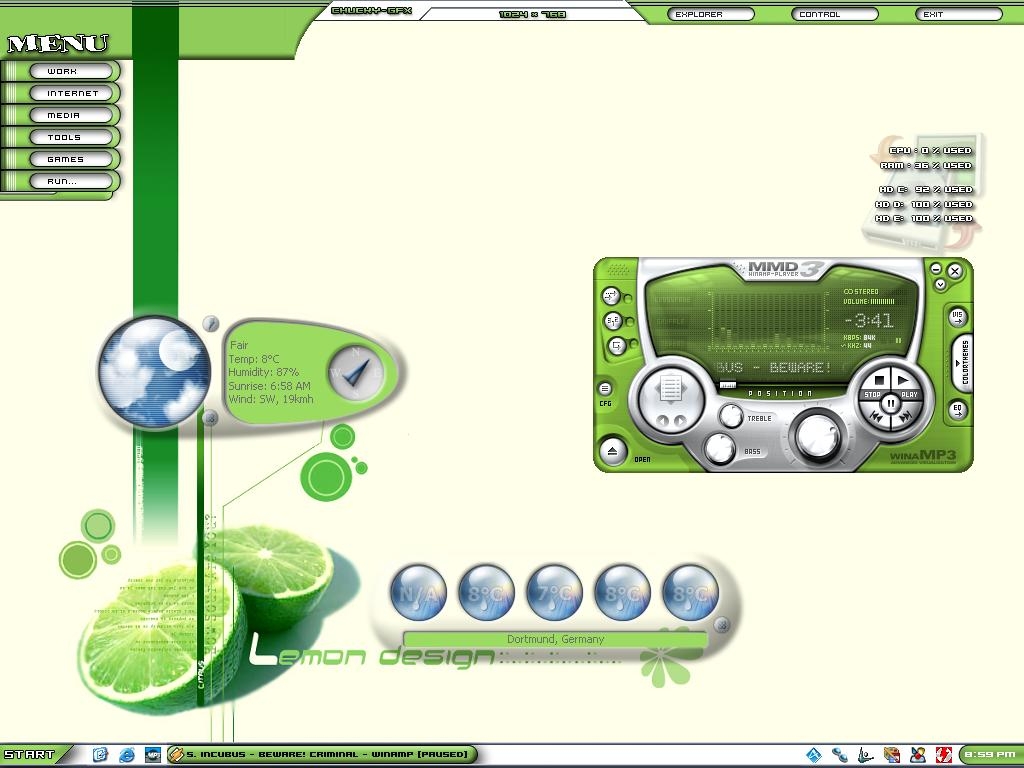This screenshot has width=1024, height=768.
Task: Toggle repeat with the loop-arrow button
Action: tap(617, 345)
